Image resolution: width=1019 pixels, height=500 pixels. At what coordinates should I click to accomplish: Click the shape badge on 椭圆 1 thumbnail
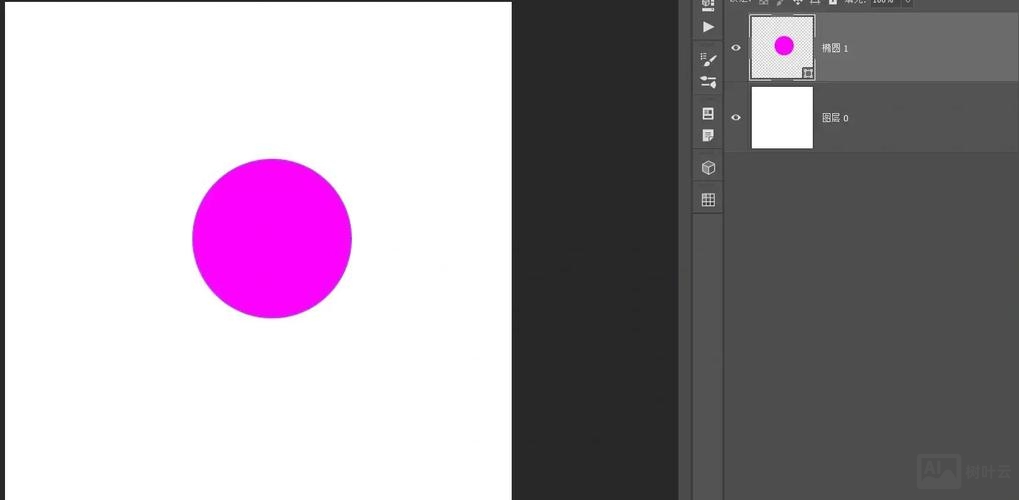(808, 73)
